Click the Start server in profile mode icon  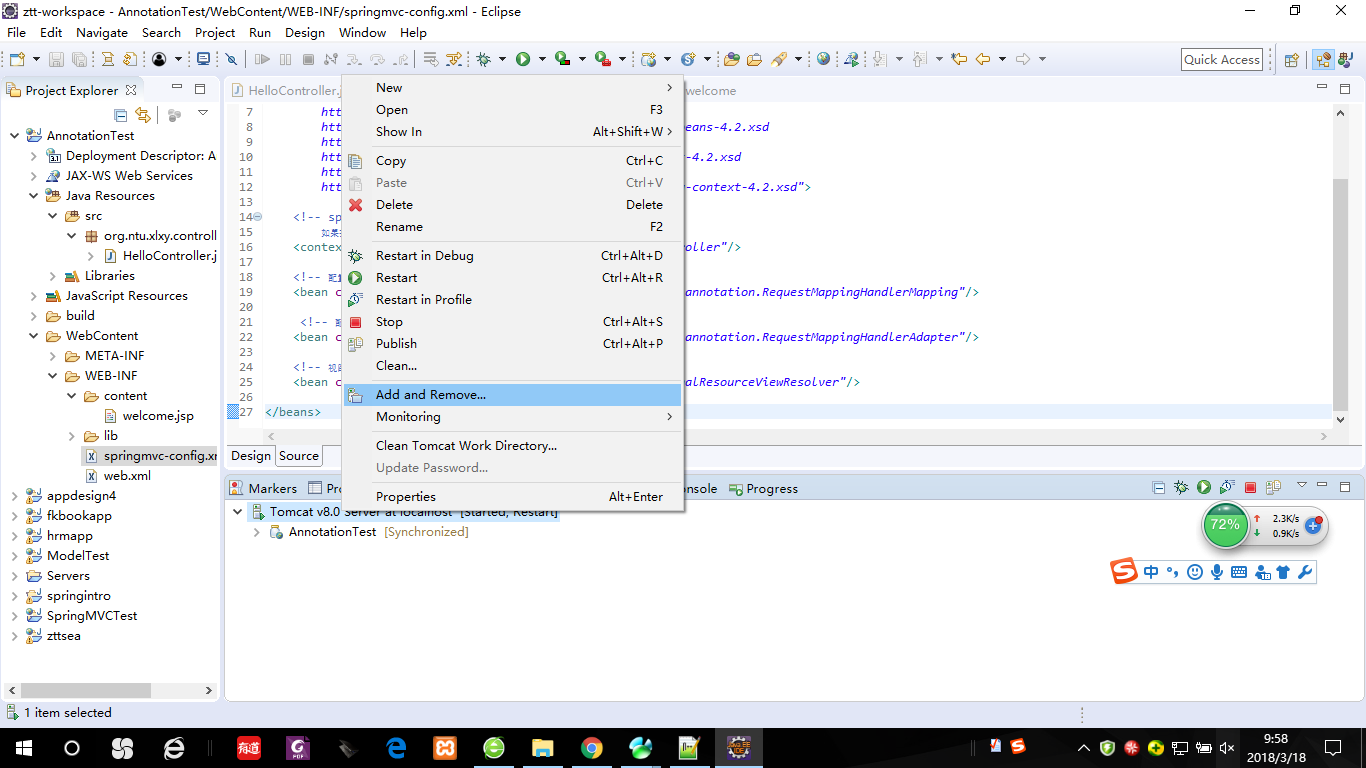click(1227, 488)
